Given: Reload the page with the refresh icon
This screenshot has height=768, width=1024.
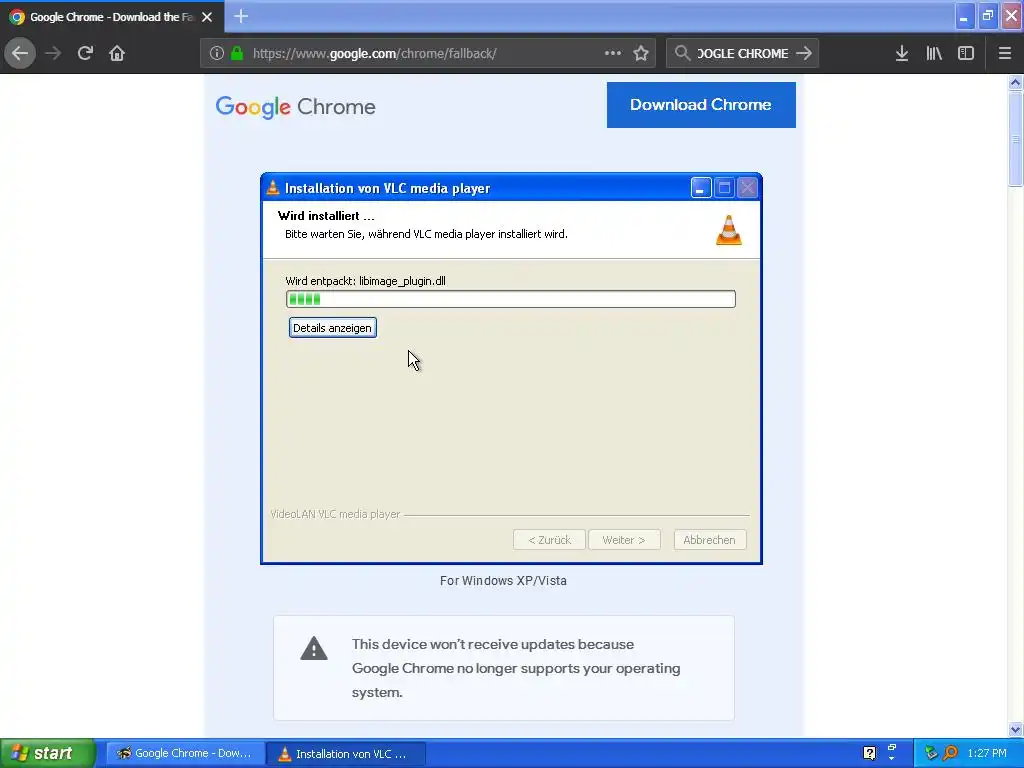Looking at the screenshot, I should point(85,53).
